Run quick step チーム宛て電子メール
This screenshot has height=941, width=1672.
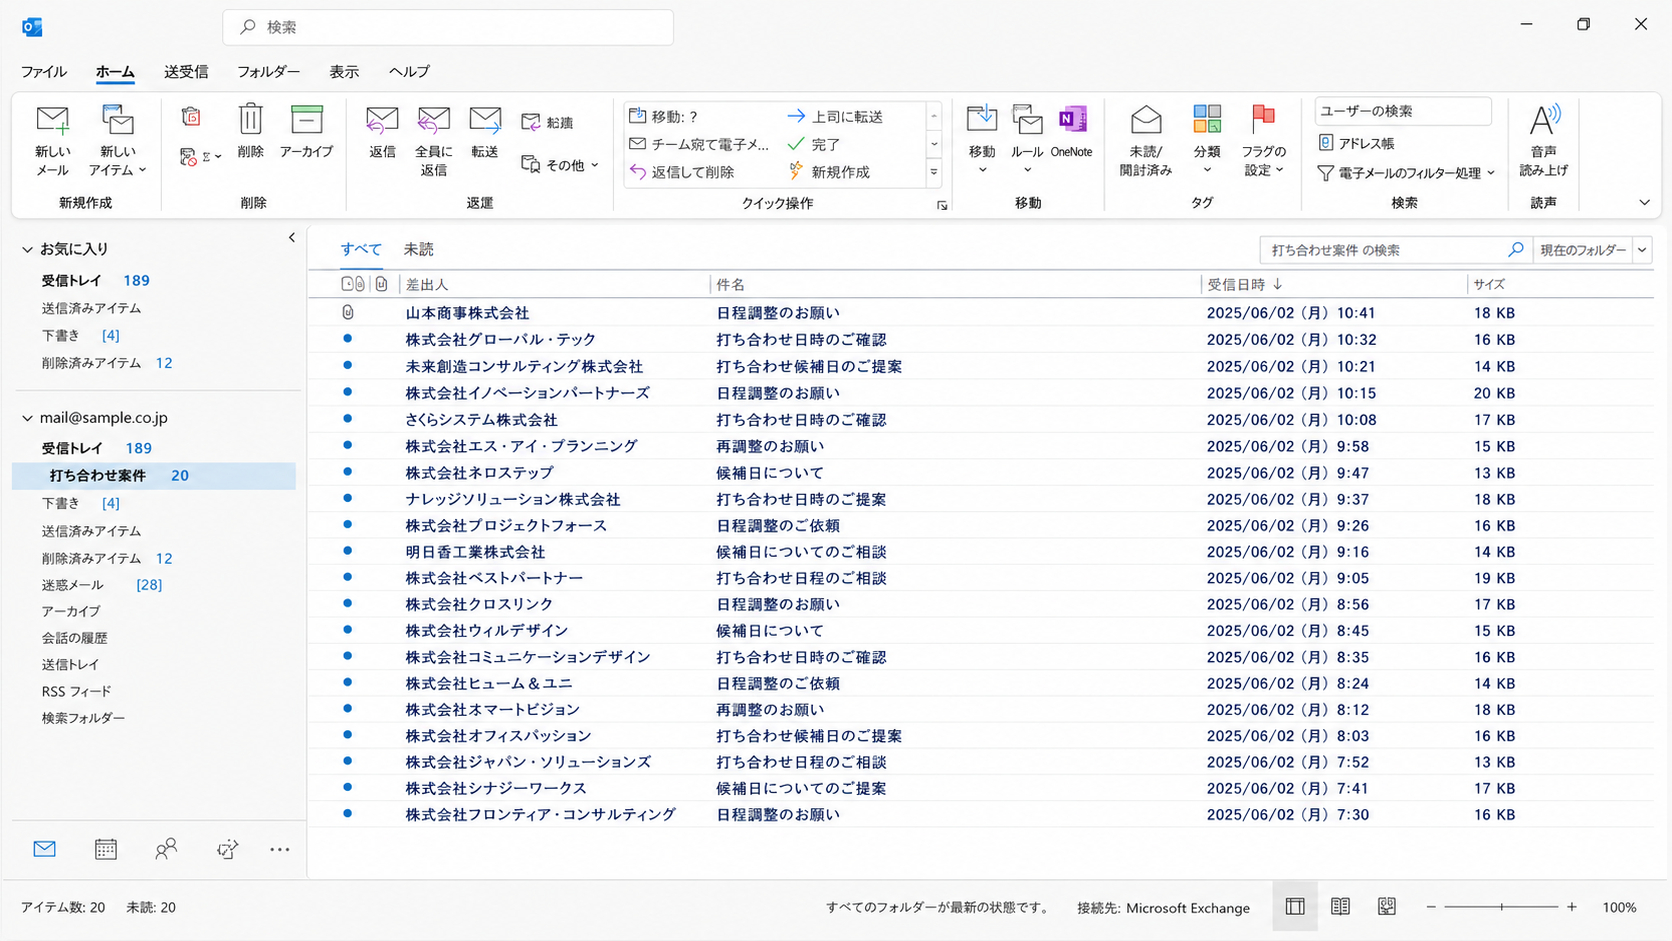pos(699,144)
